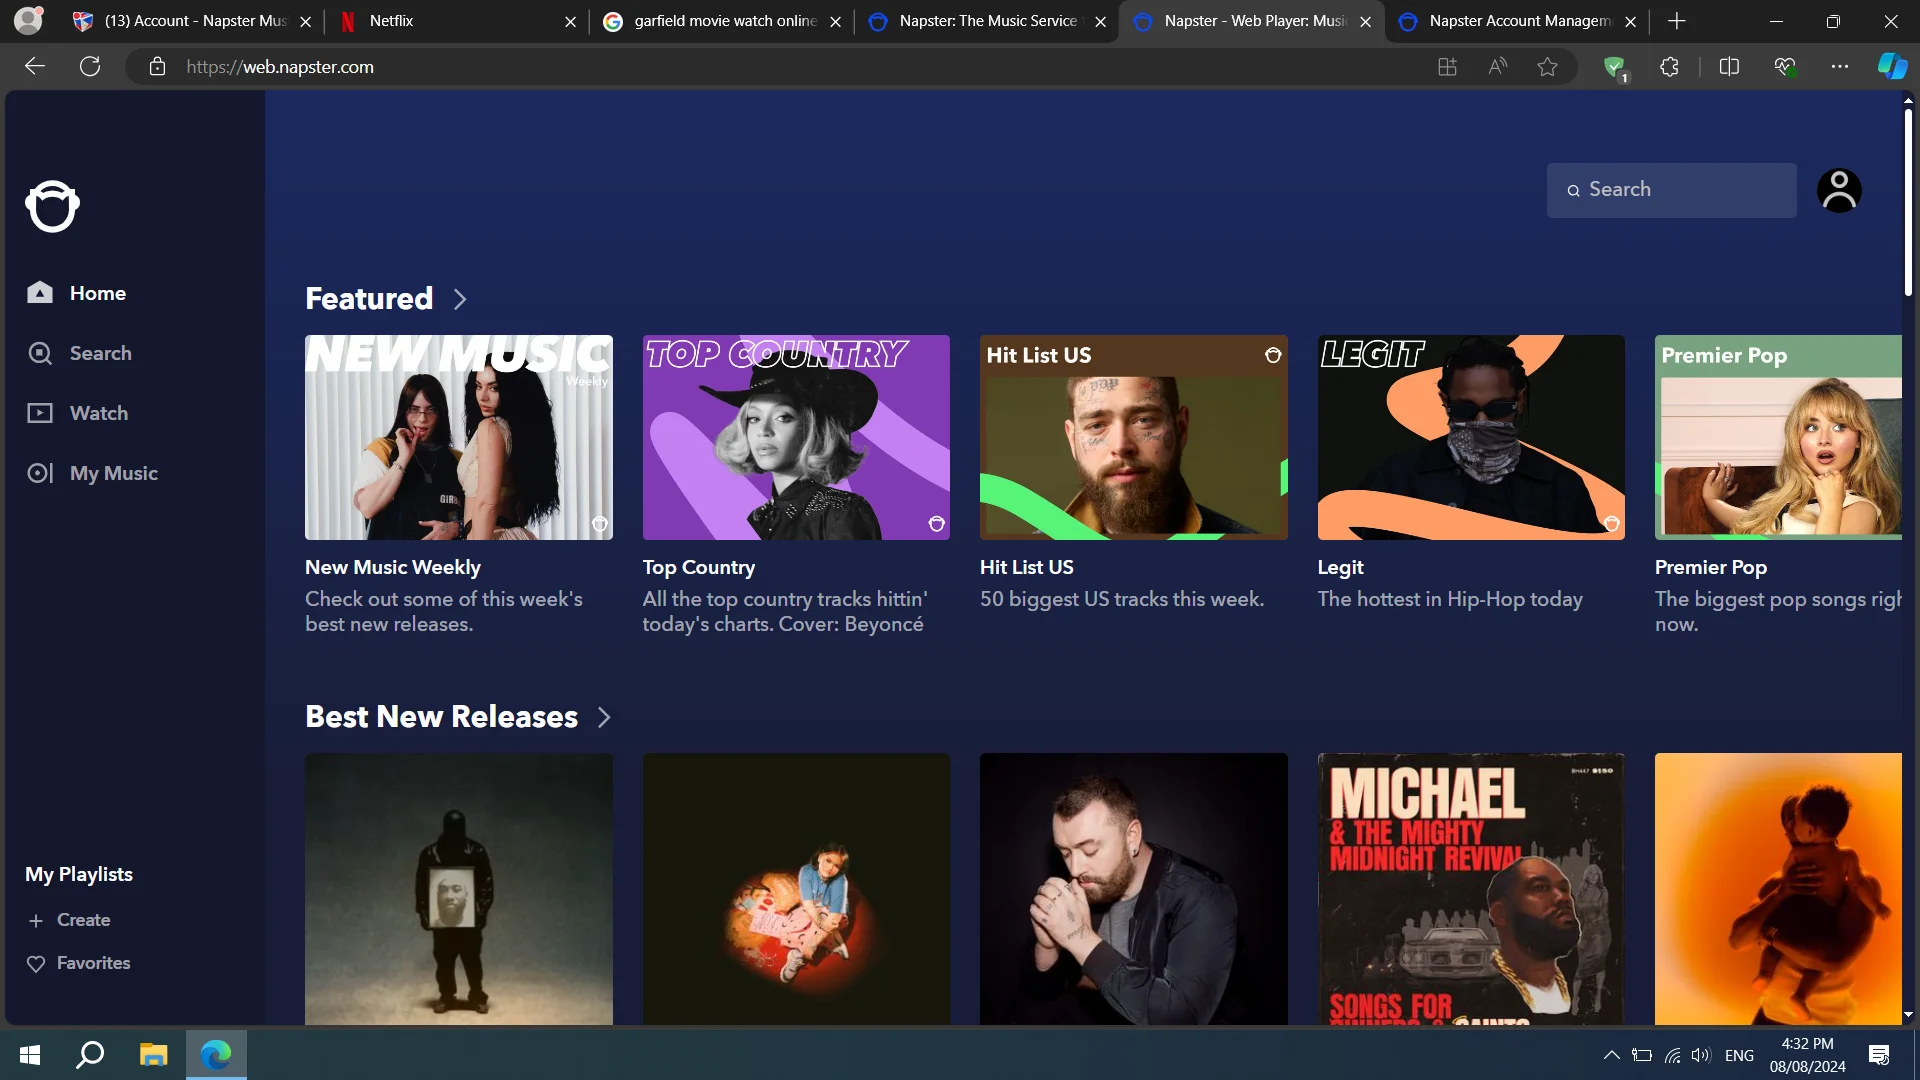The height and width of the screenshot is (1080, 1920).
Task: Expand Best New Releases with chevron arrow
Action: coord(604,717)
